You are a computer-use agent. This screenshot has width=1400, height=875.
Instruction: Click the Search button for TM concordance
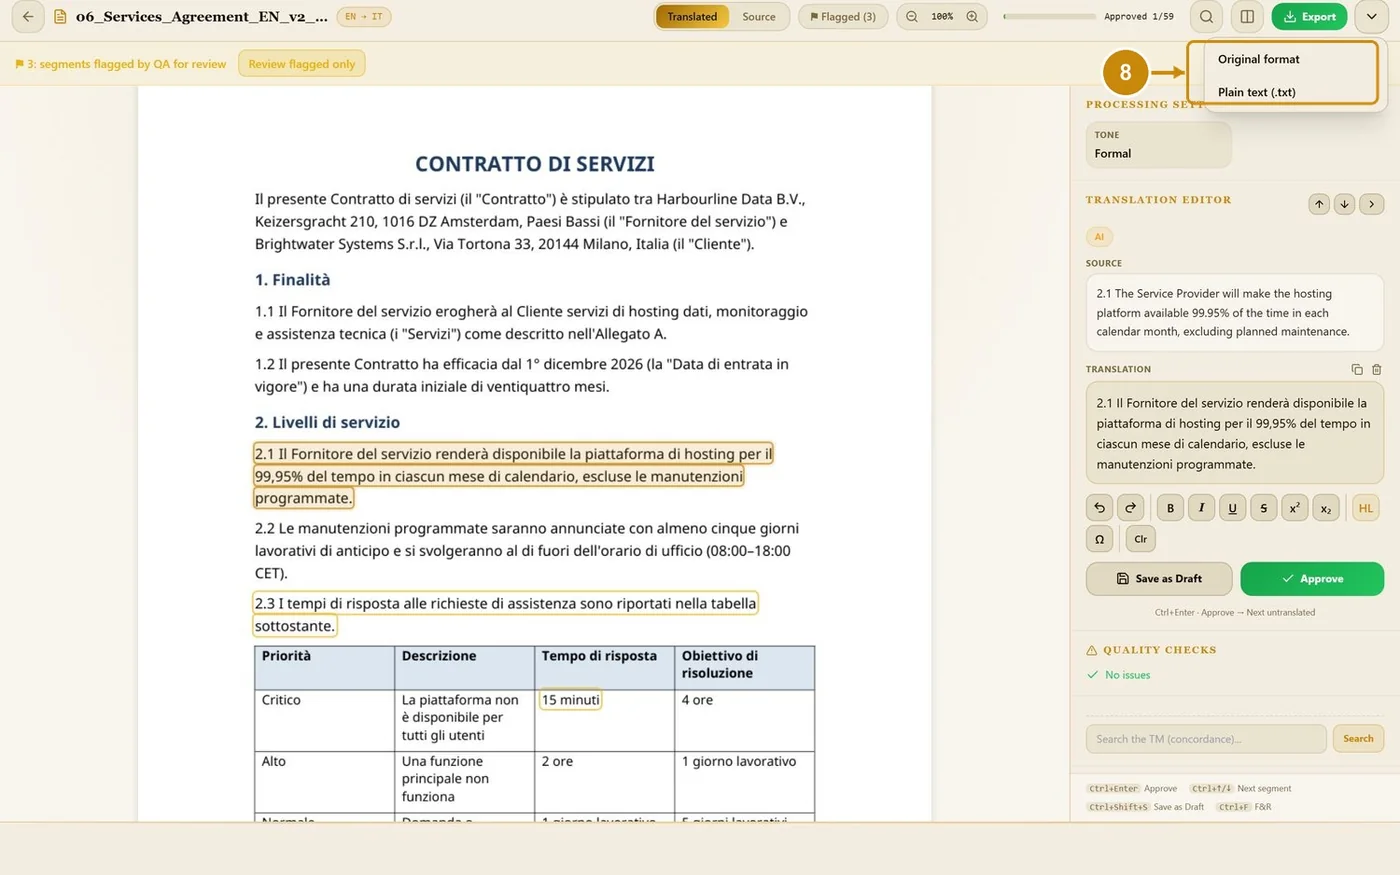[1358, 739]
